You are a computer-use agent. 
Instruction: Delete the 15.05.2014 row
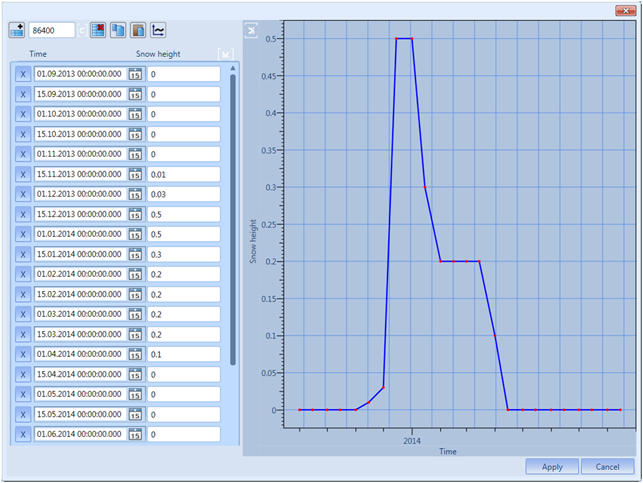(23, 414)
